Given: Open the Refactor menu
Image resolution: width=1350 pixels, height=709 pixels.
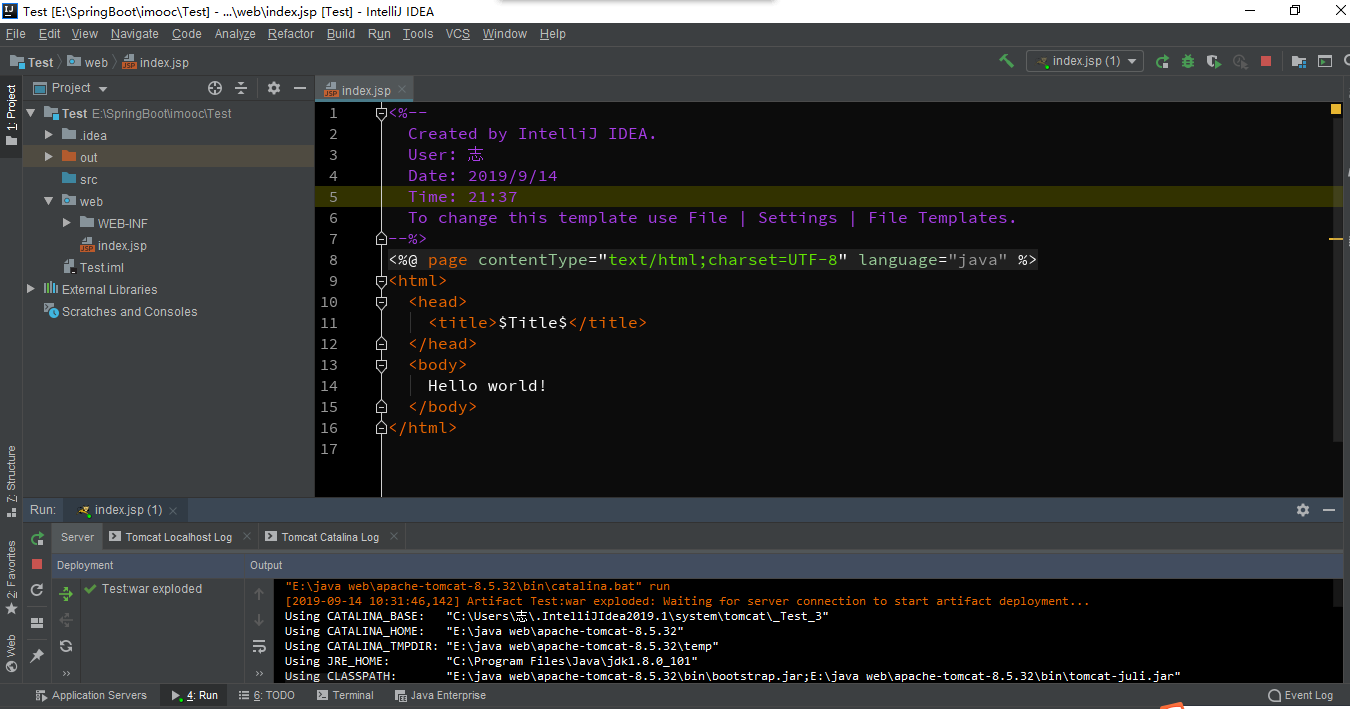Looking at the screenshot, I should tap(291, 34).
